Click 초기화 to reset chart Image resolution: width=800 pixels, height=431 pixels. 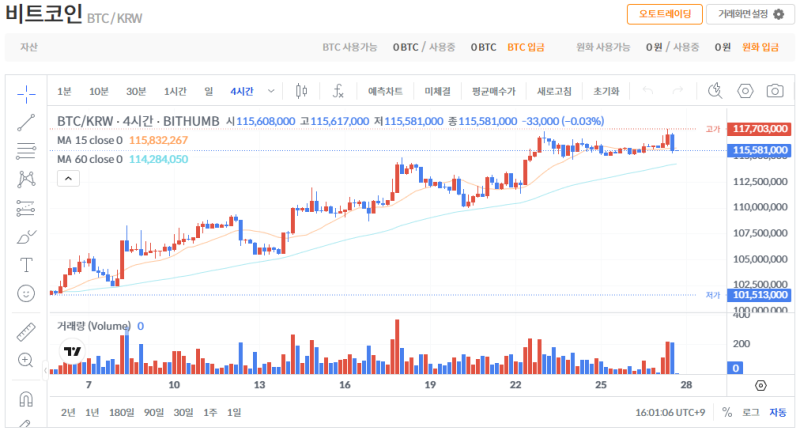coord(606,91)
